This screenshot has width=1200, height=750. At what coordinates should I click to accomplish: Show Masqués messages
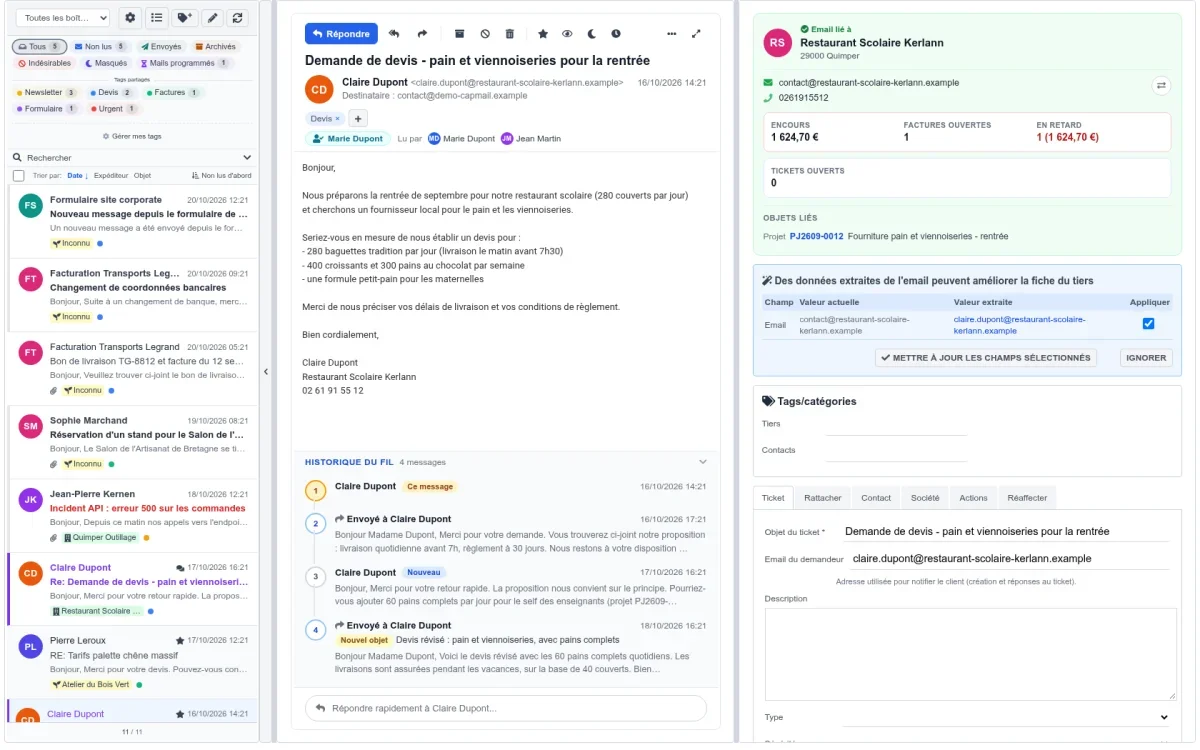[105, 63]
